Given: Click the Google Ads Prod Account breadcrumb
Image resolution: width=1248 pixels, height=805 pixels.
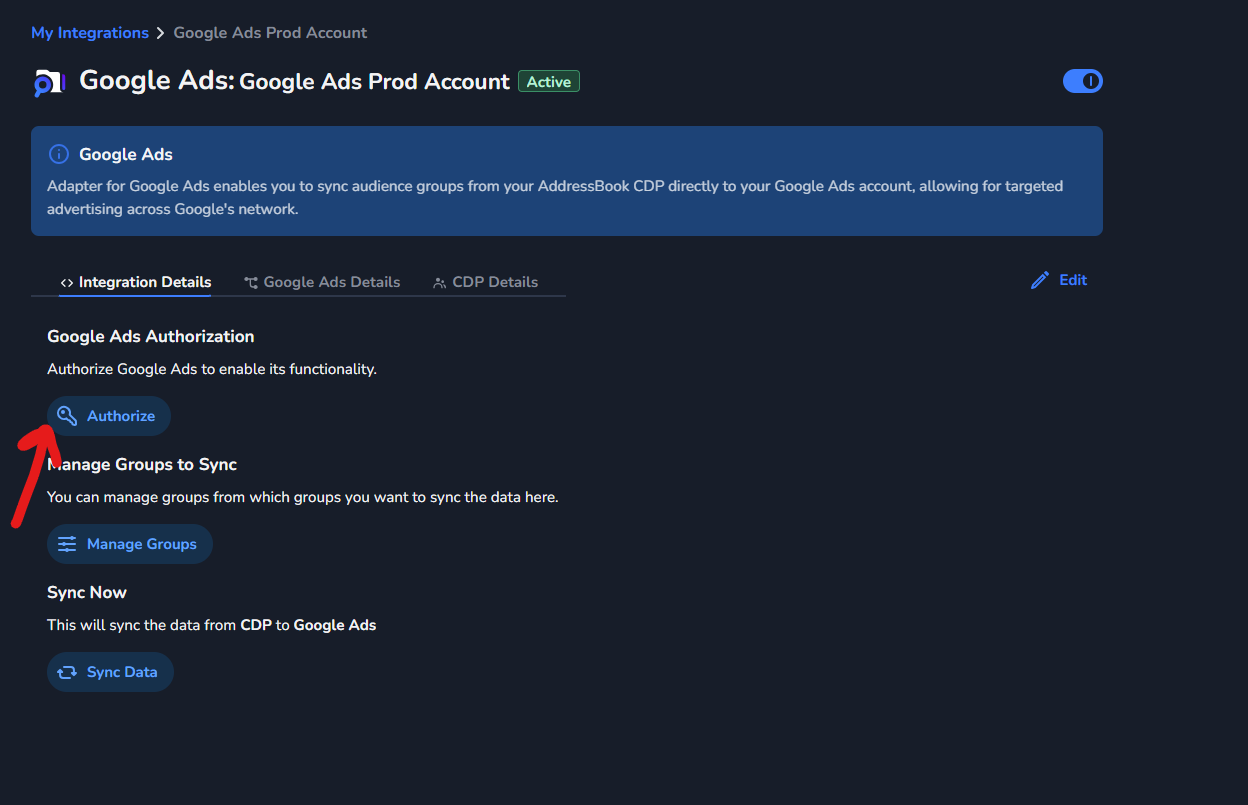Looking at the screenshot, I should [x=270, y=33].
